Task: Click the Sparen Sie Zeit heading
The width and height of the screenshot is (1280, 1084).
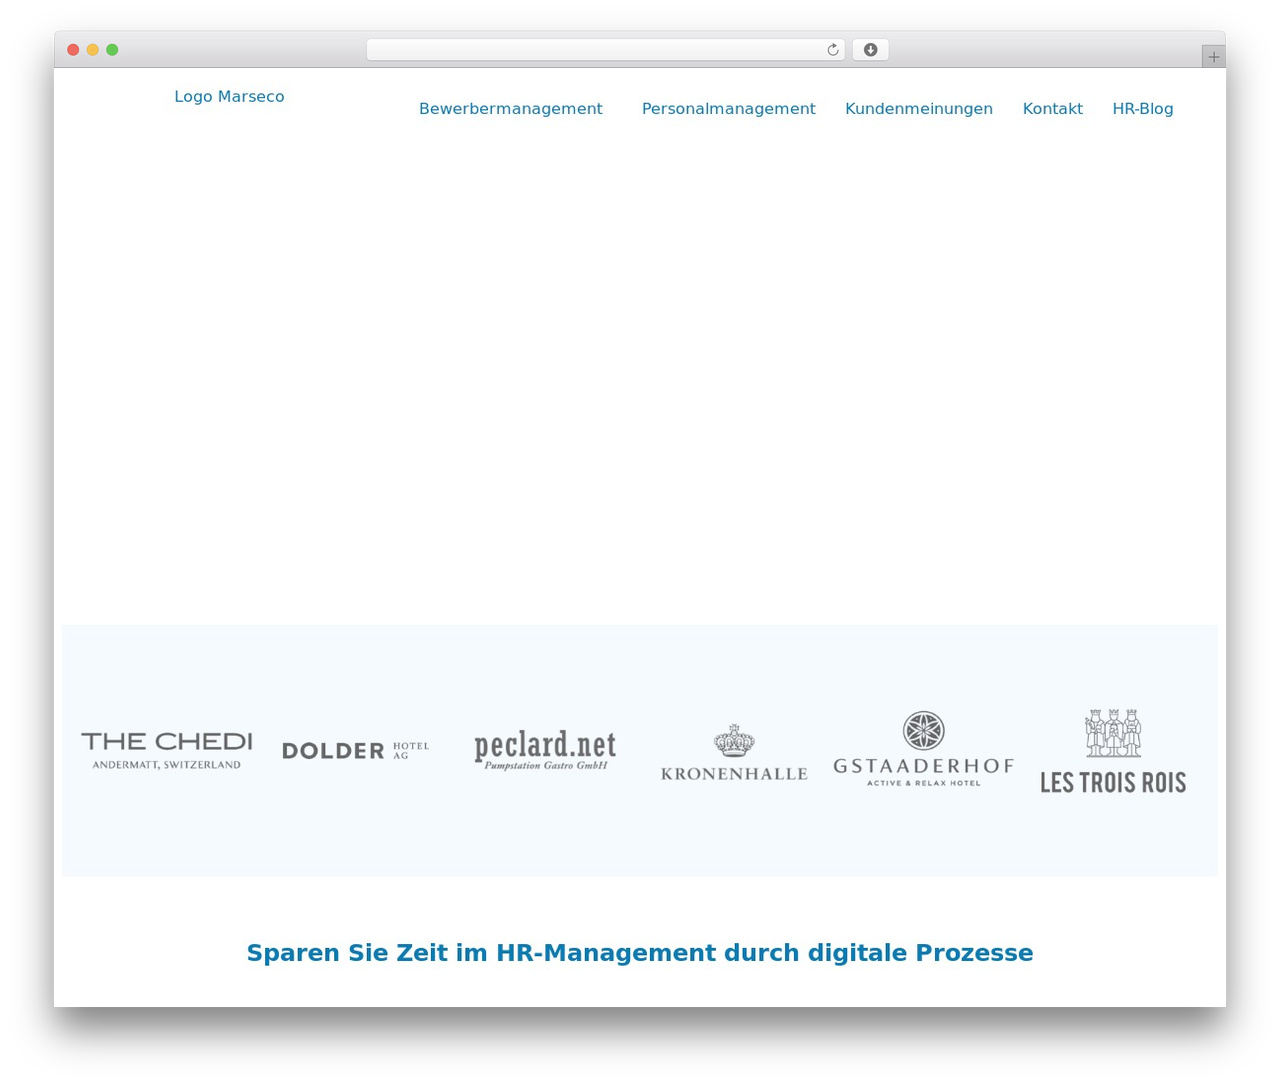Action: click(x=640, y=953)
